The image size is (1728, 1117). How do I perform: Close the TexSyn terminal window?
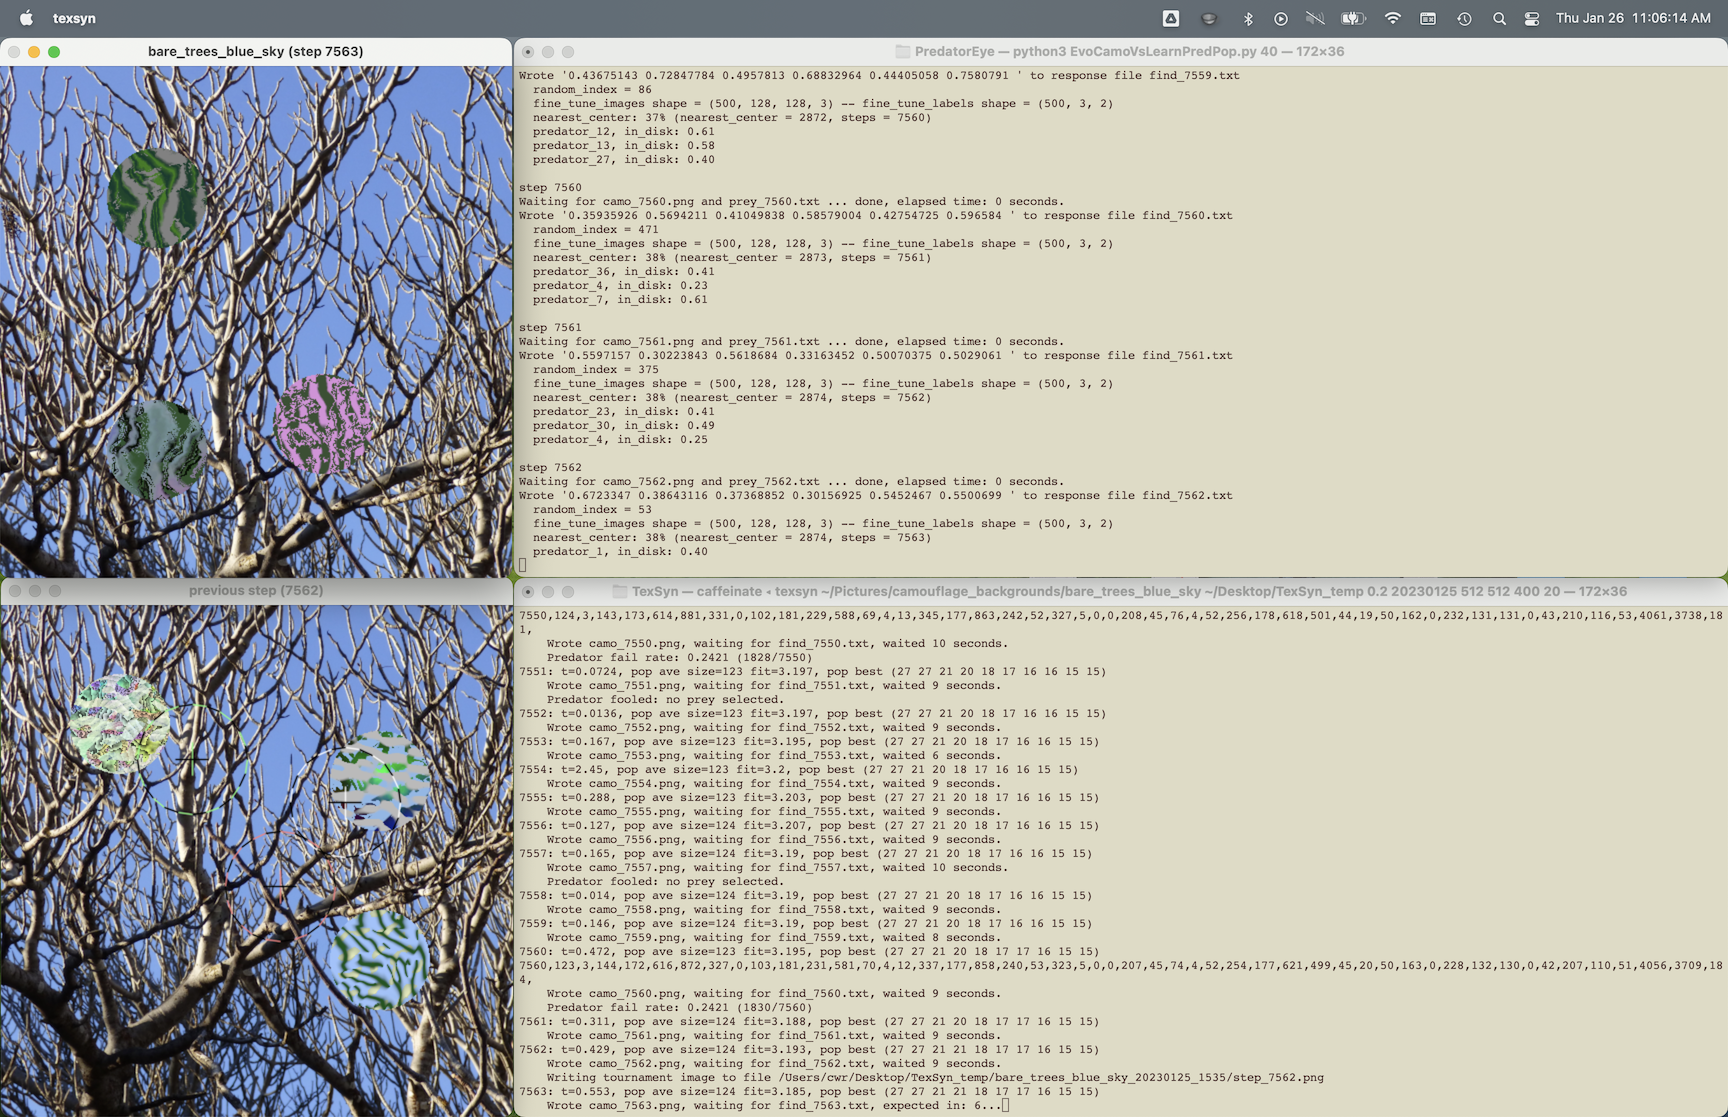528,591
